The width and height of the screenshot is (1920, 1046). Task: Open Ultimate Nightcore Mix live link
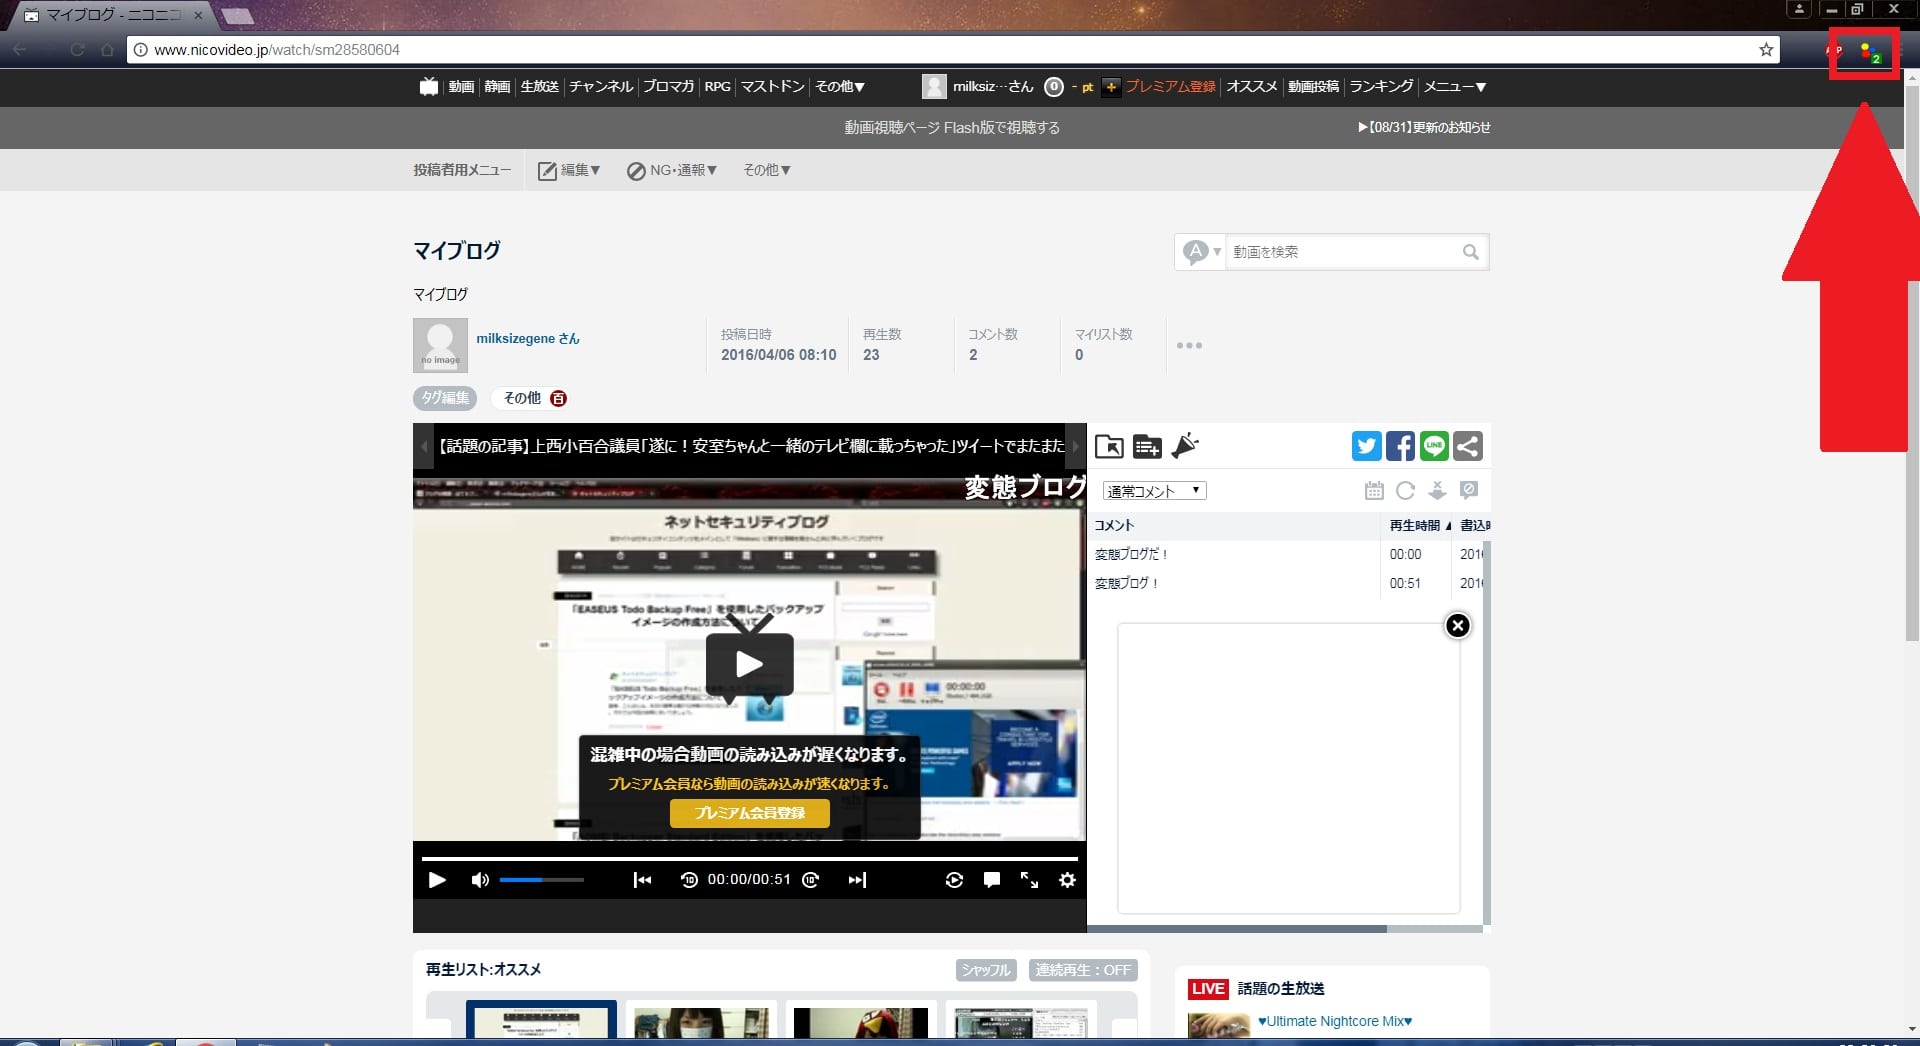1335,1022
